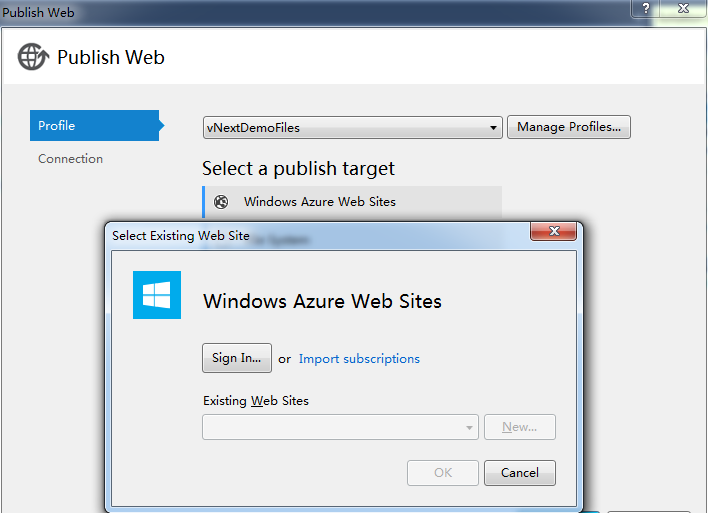This screenshot has width=708, height=513.
Task: Click the New web site button
Action: pyautogui.click(x=520, y=427)
